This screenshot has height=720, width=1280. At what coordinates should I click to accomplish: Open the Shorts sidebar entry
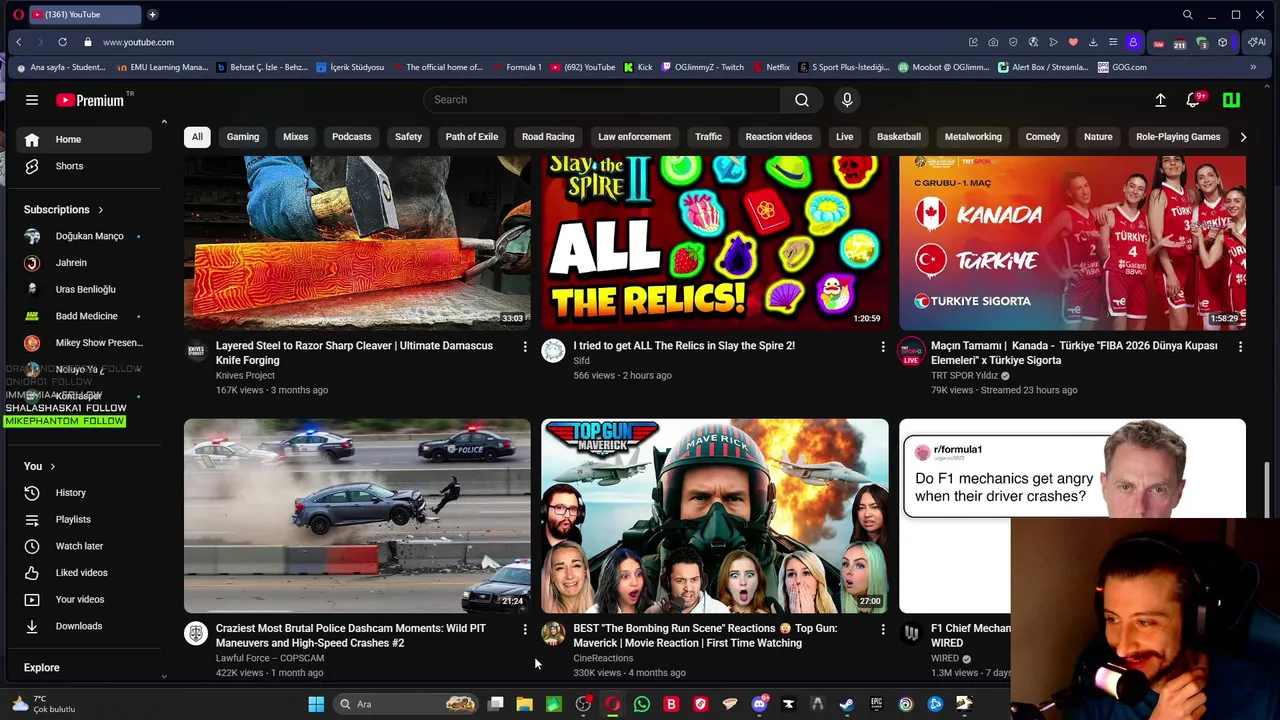83,166
